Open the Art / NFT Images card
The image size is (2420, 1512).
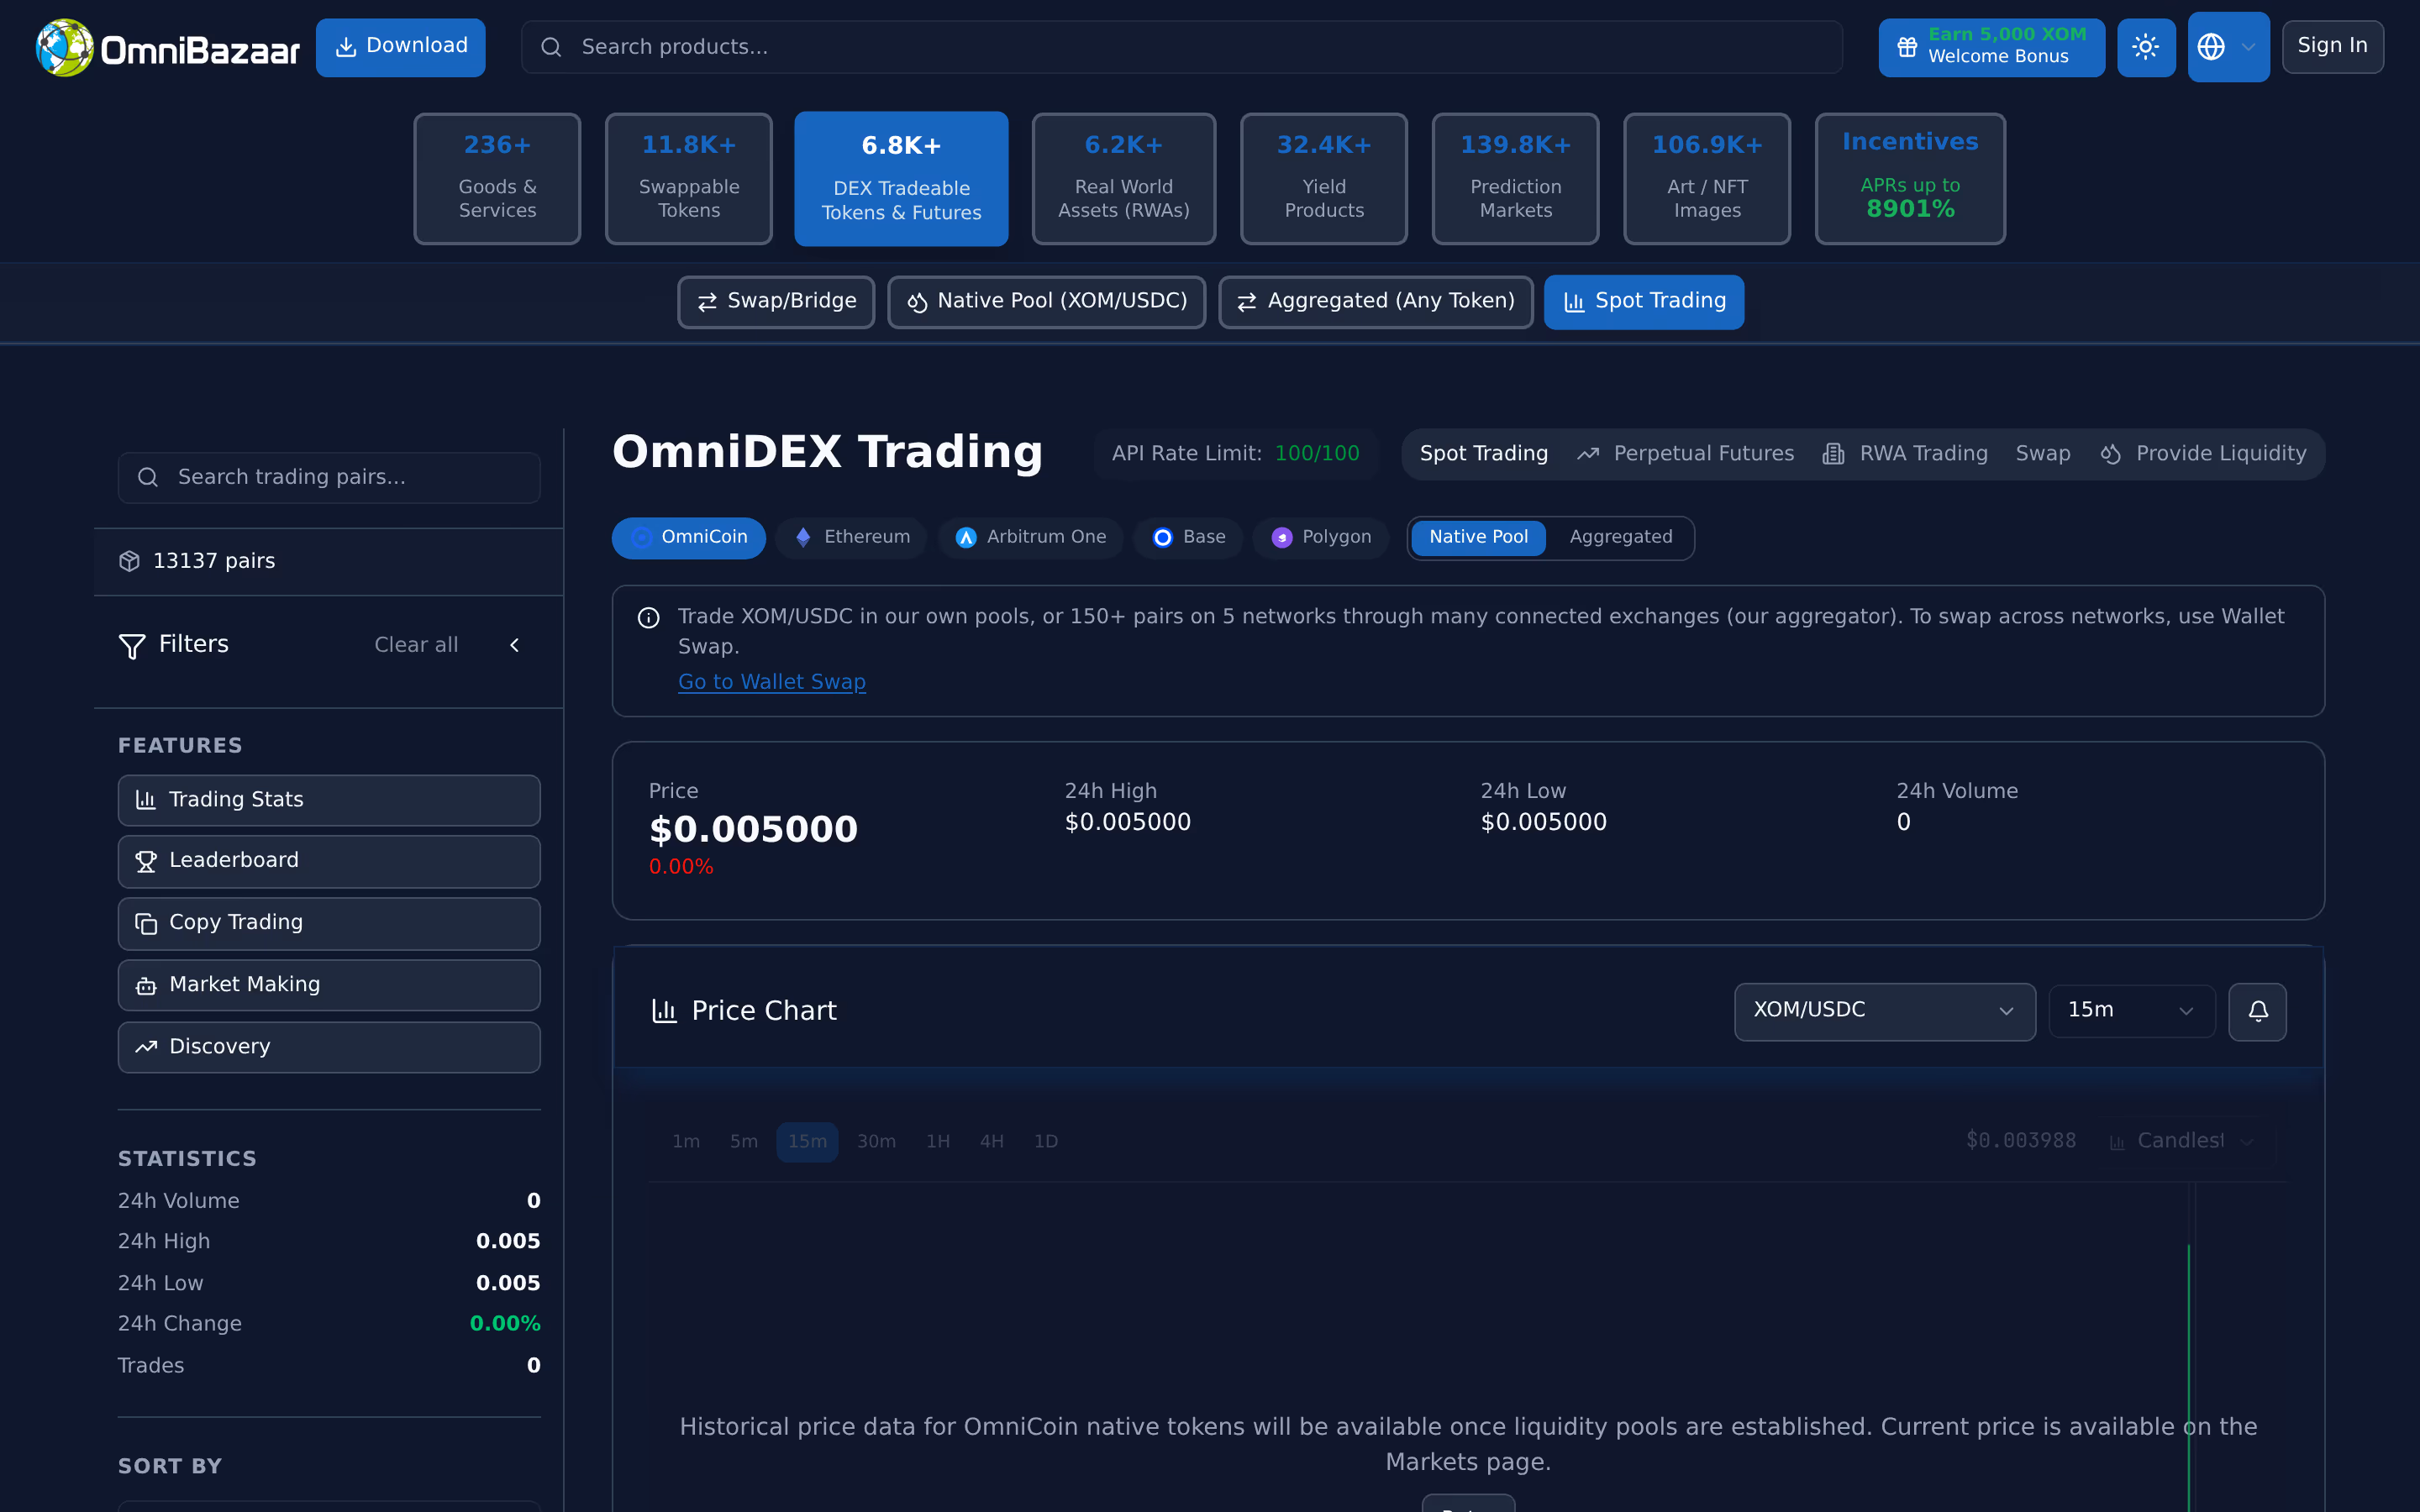(1707, 179)
